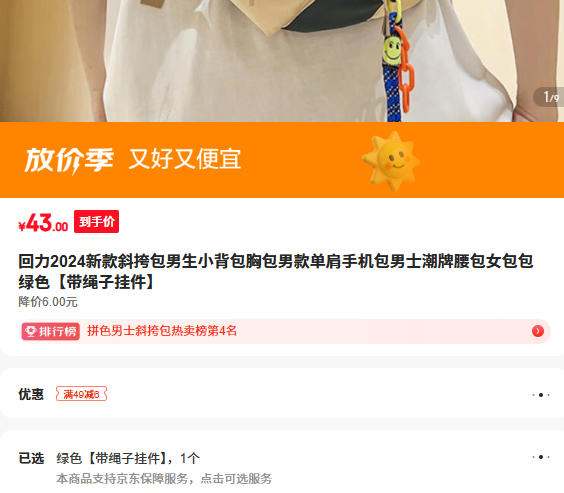Select the 优惠 label

31,394
